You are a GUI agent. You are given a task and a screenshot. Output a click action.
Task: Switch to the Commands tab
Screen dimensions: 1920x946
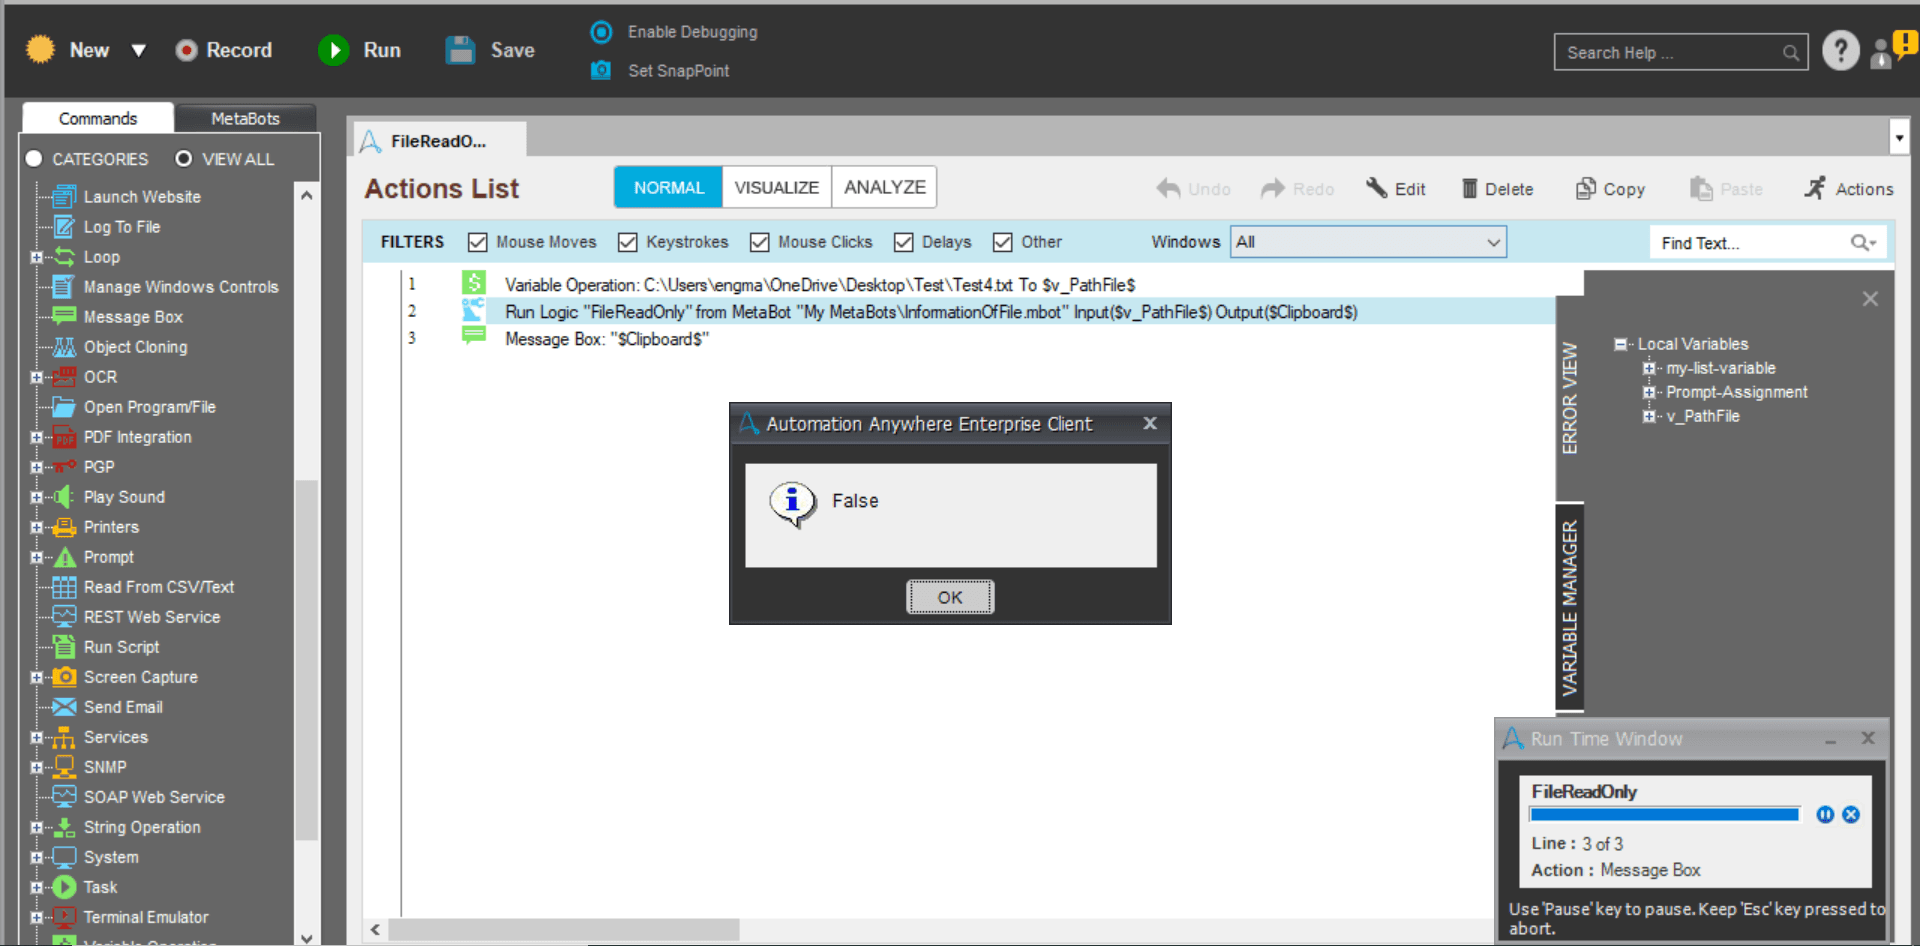[x=98, y=118]
